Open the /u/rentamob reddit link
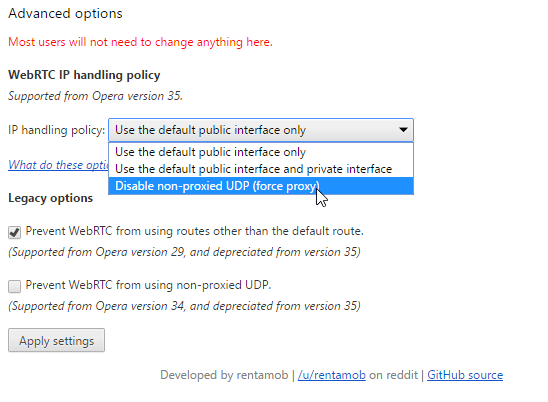This screenshot has height=402, width=548. coord(332,375)
